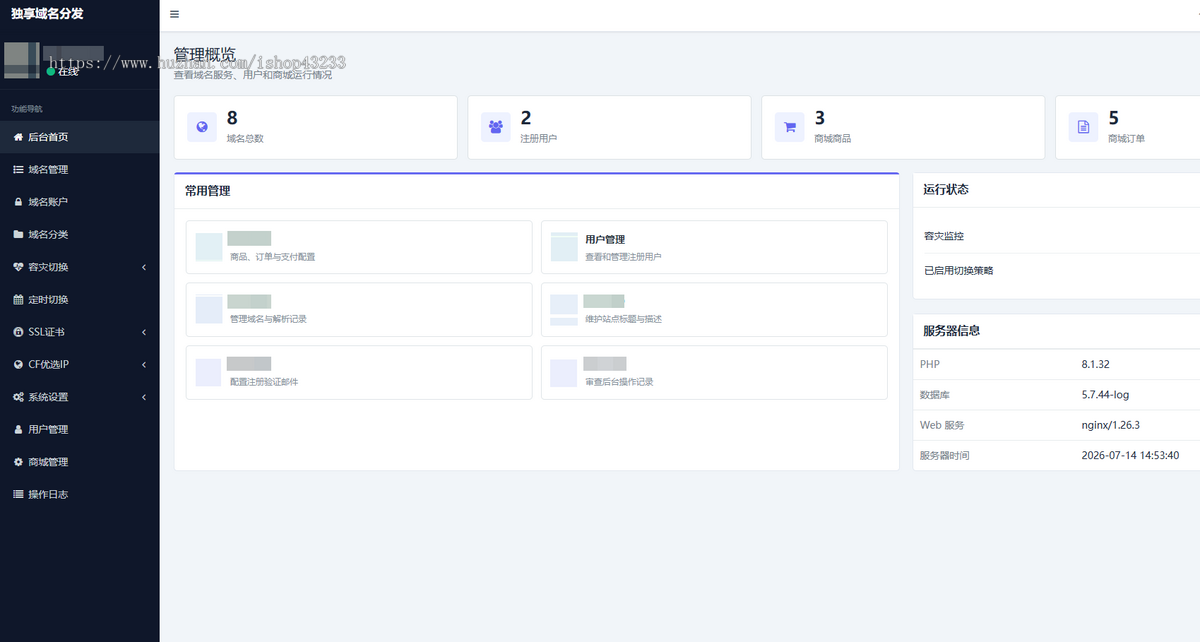This screenshot has height=642, width=1200.
Task: Click the gears icon beside 系统设置
Action: tap(18, 397)
